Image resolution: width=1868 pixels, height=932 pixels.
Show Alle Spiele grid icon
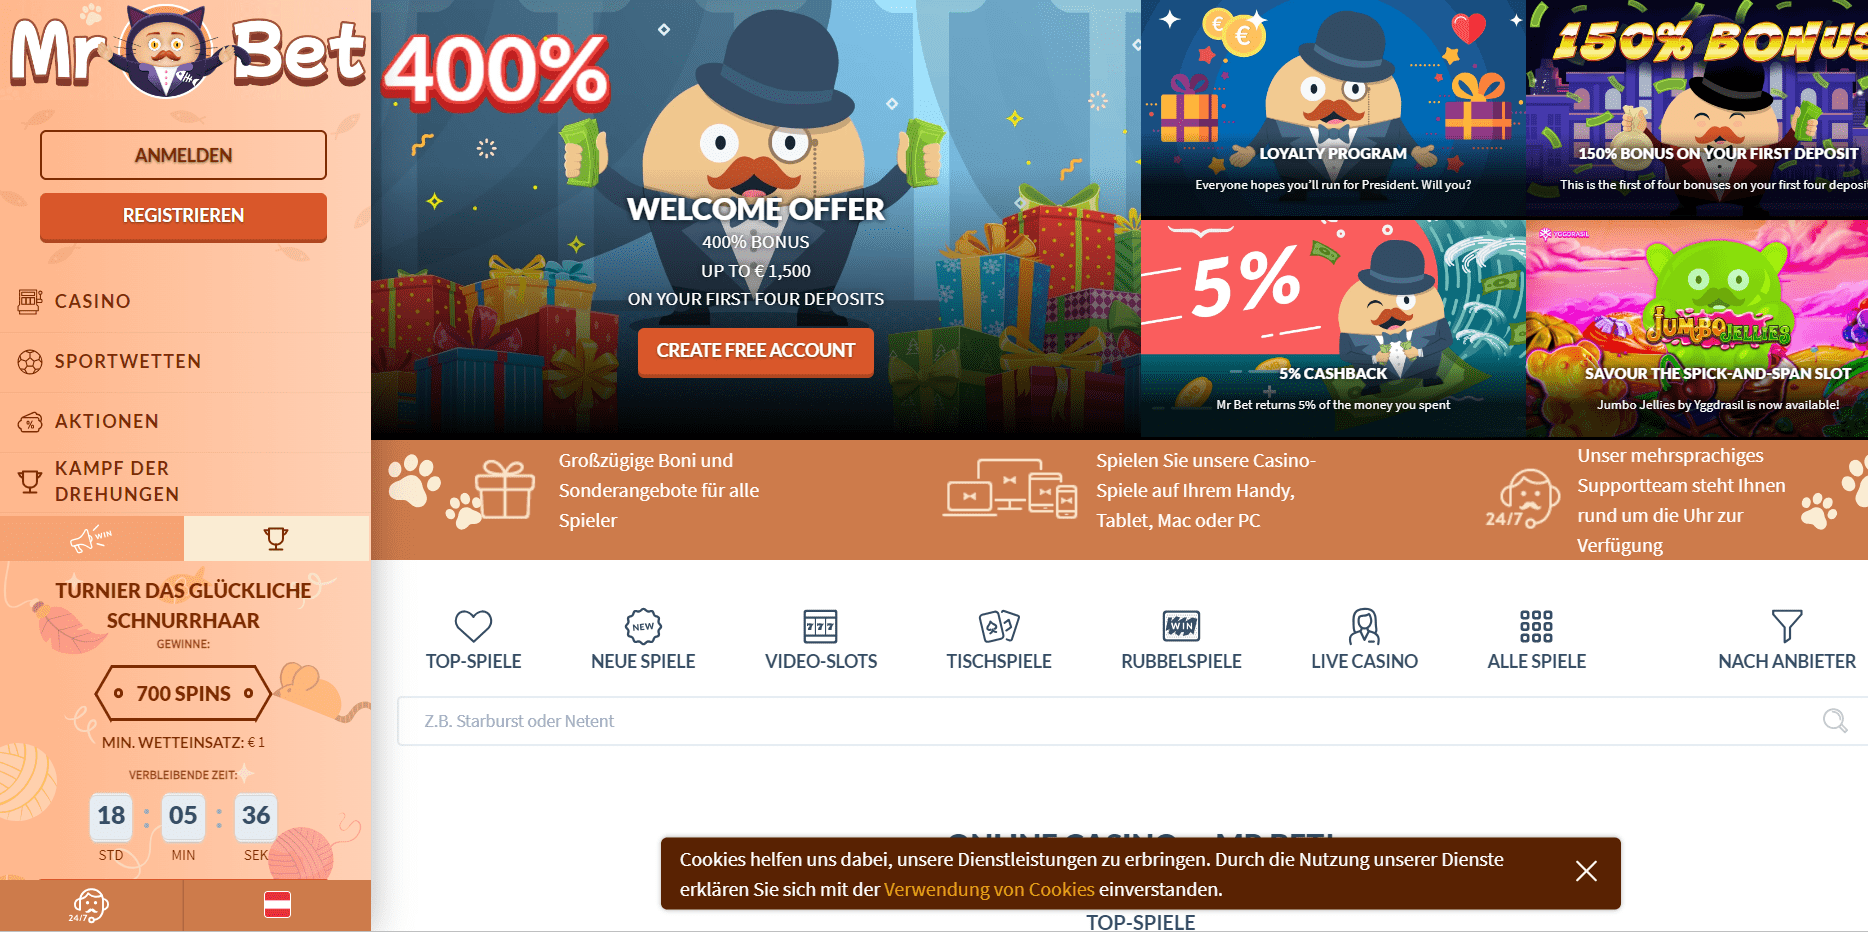pos(1536,627)
